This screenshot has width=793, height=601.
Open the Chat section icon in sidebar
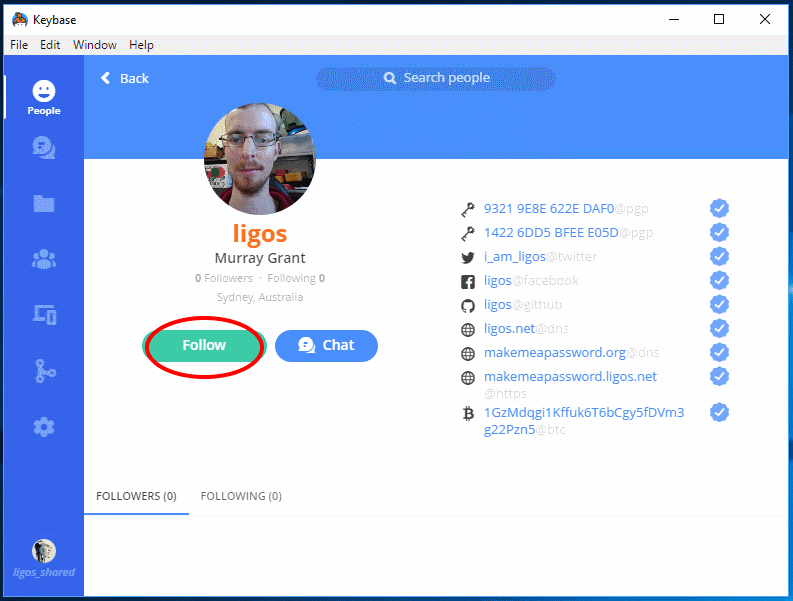(44, 148)
